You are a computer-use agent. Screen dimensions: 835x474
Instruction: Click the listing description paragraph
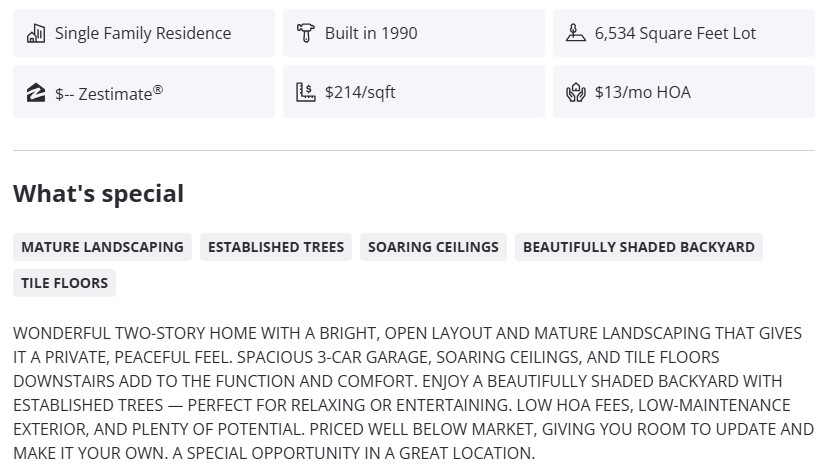click(413, 393)
